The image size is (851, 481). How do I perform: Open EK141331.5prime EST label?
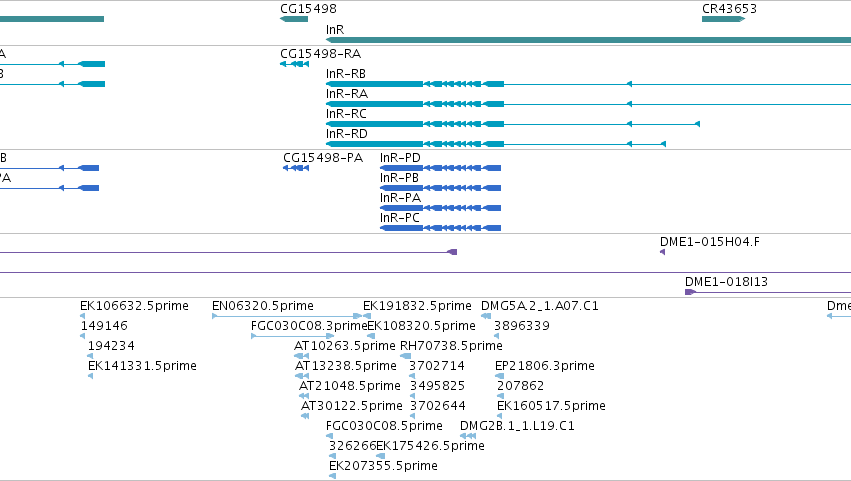[x=142, y=366]
